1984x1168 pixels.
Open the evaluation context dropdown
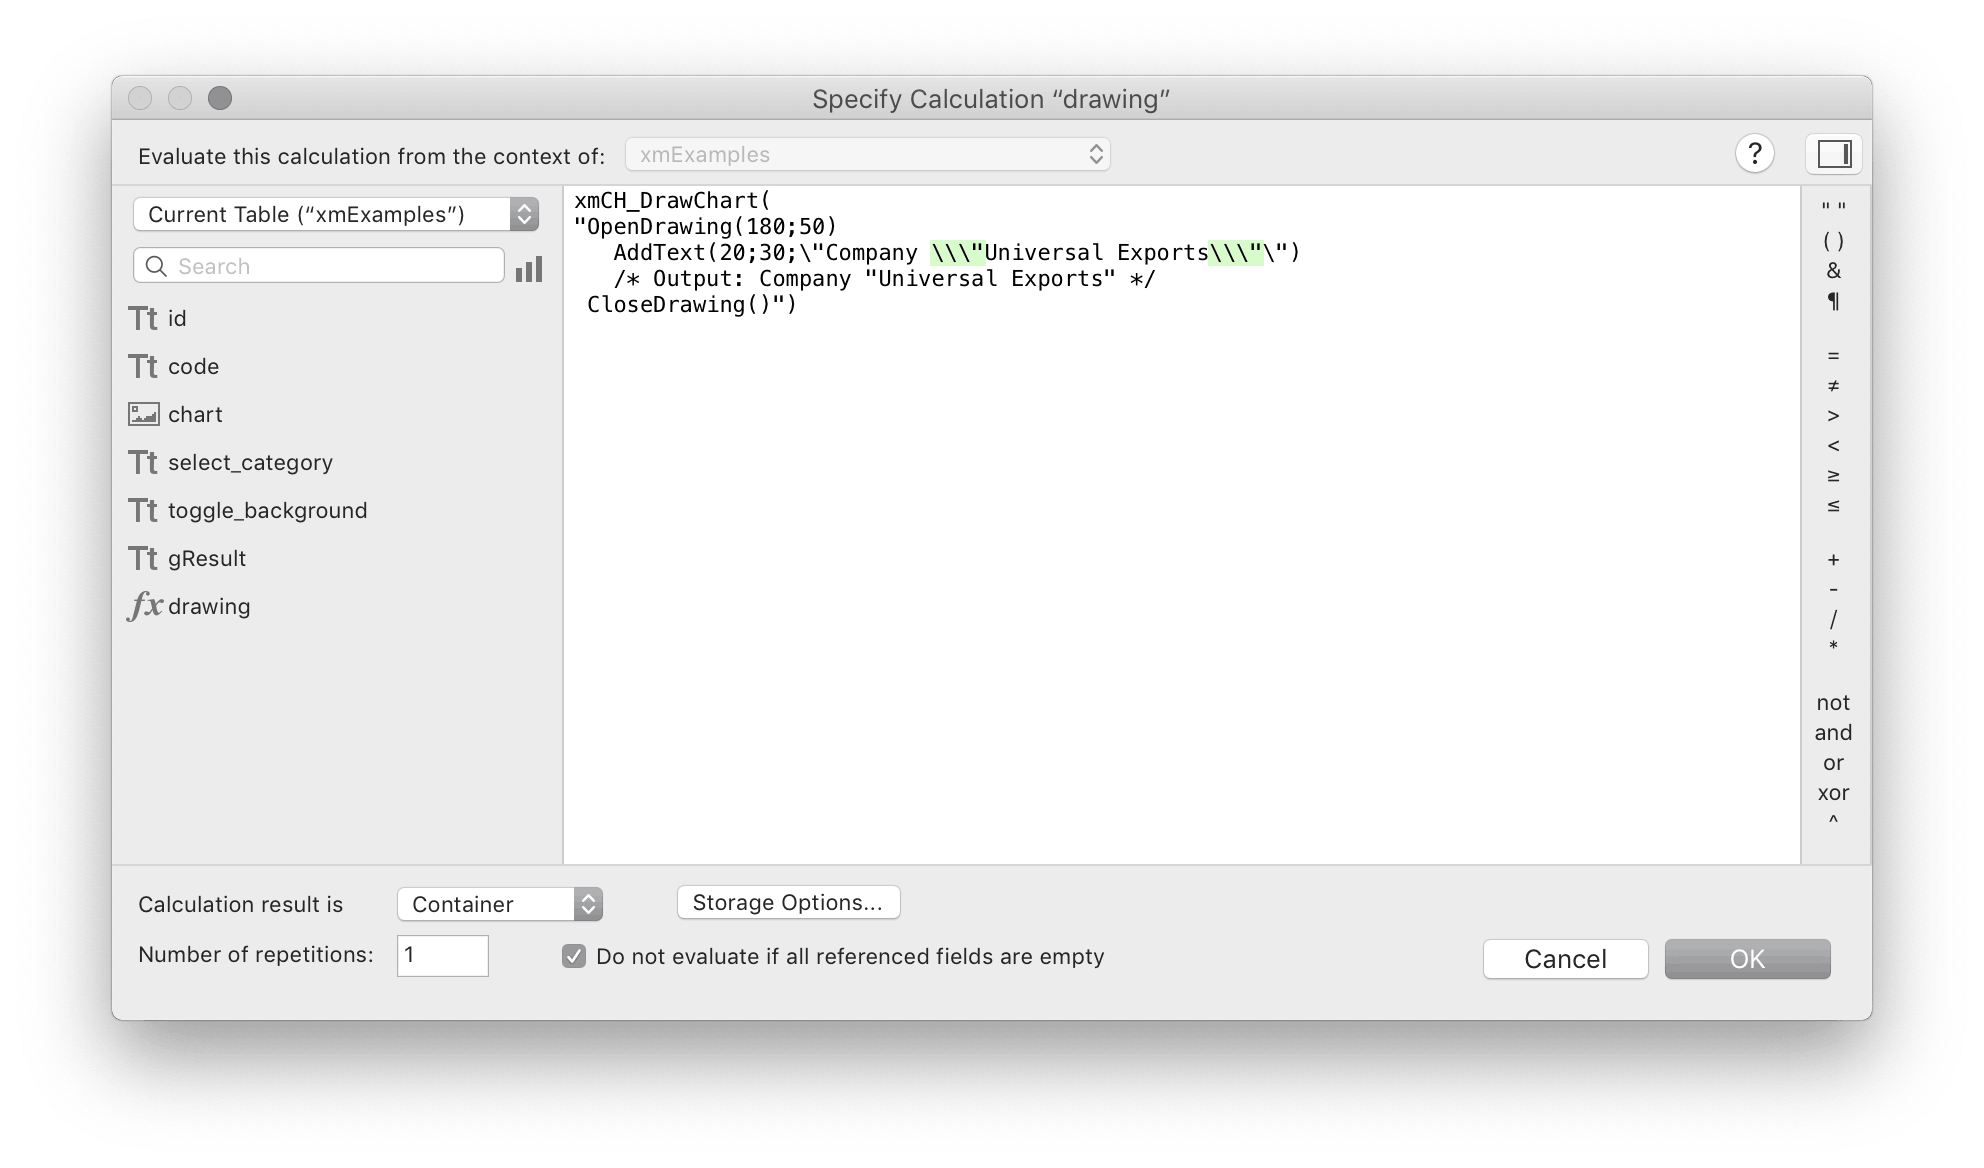tap(866, 153)
